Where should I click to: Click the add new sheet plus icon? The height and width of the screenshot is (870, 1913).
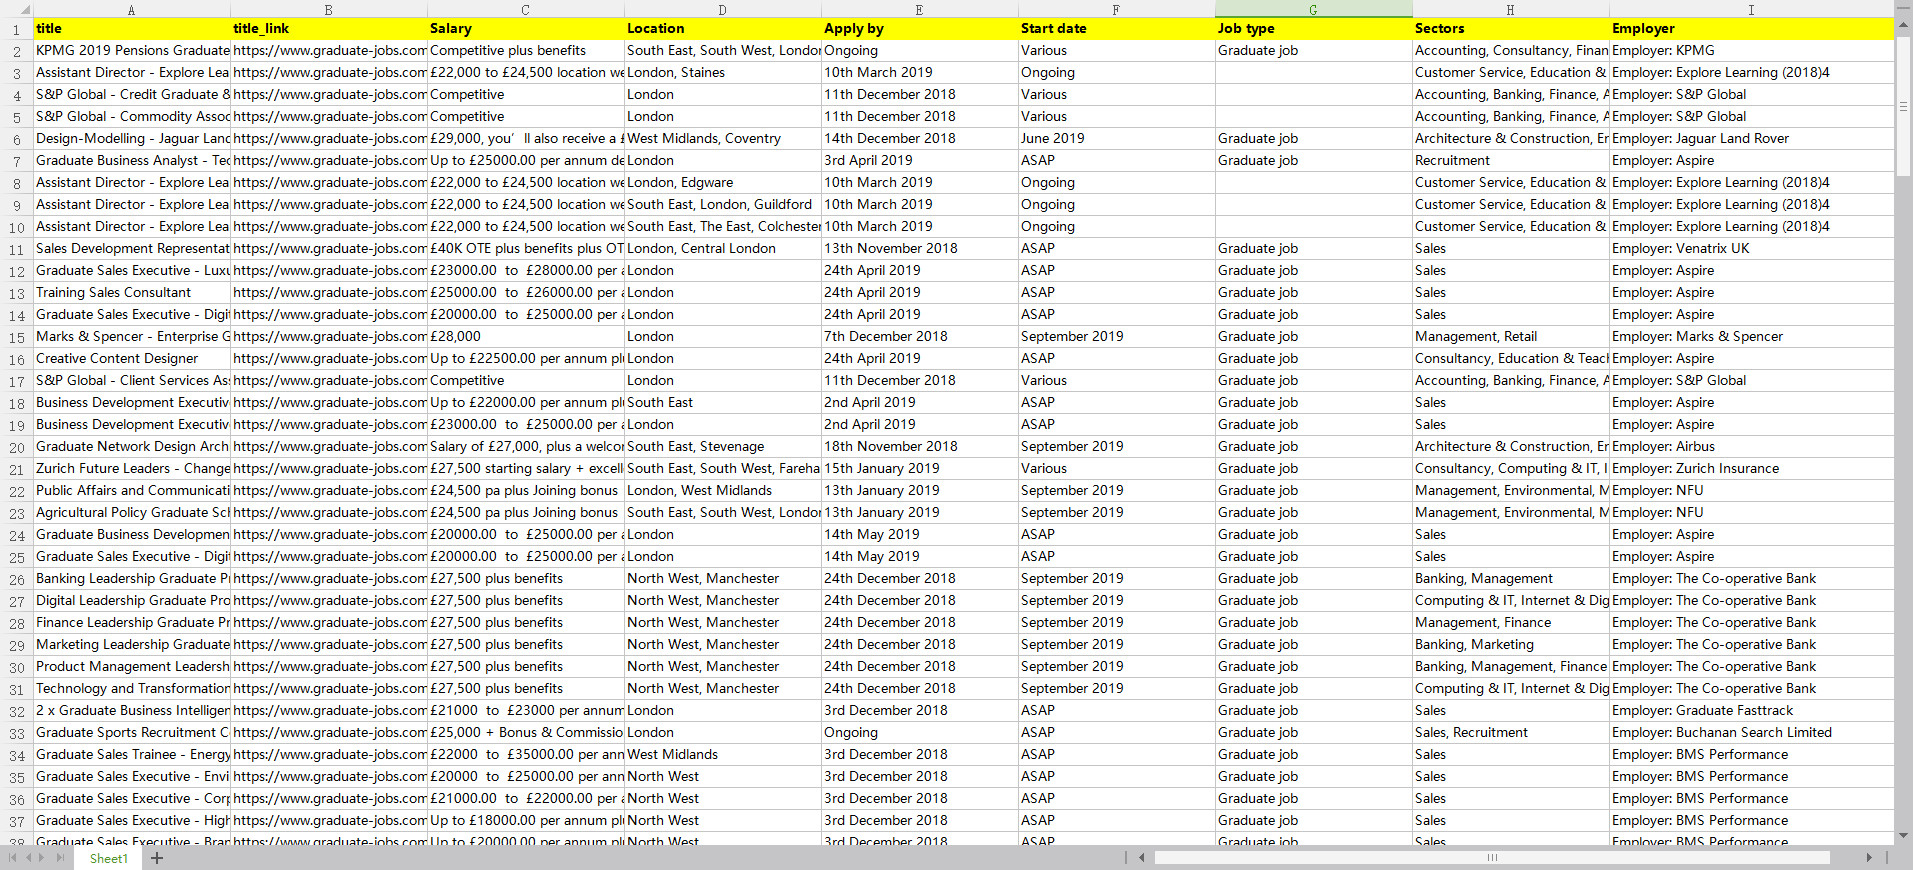coord(157,858)
